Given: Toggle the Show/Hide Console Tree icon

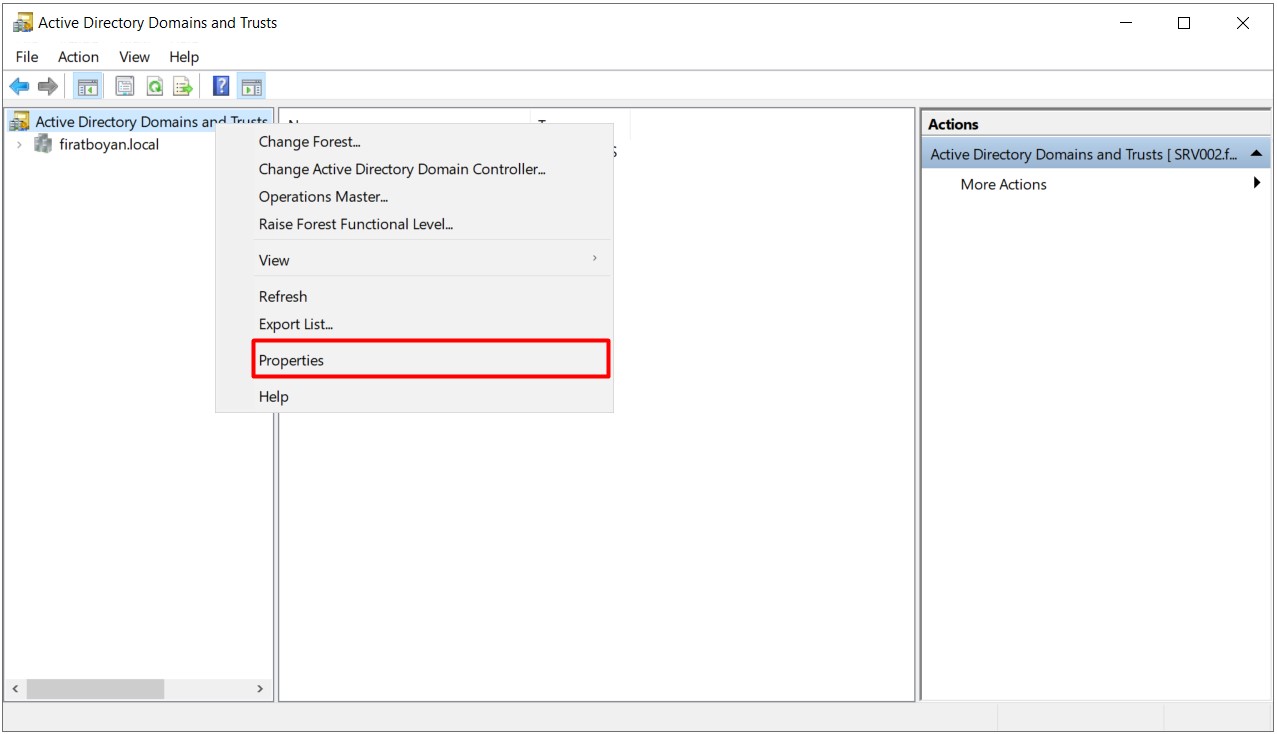Looking at the screenshot, I should [x=88, y=87].
